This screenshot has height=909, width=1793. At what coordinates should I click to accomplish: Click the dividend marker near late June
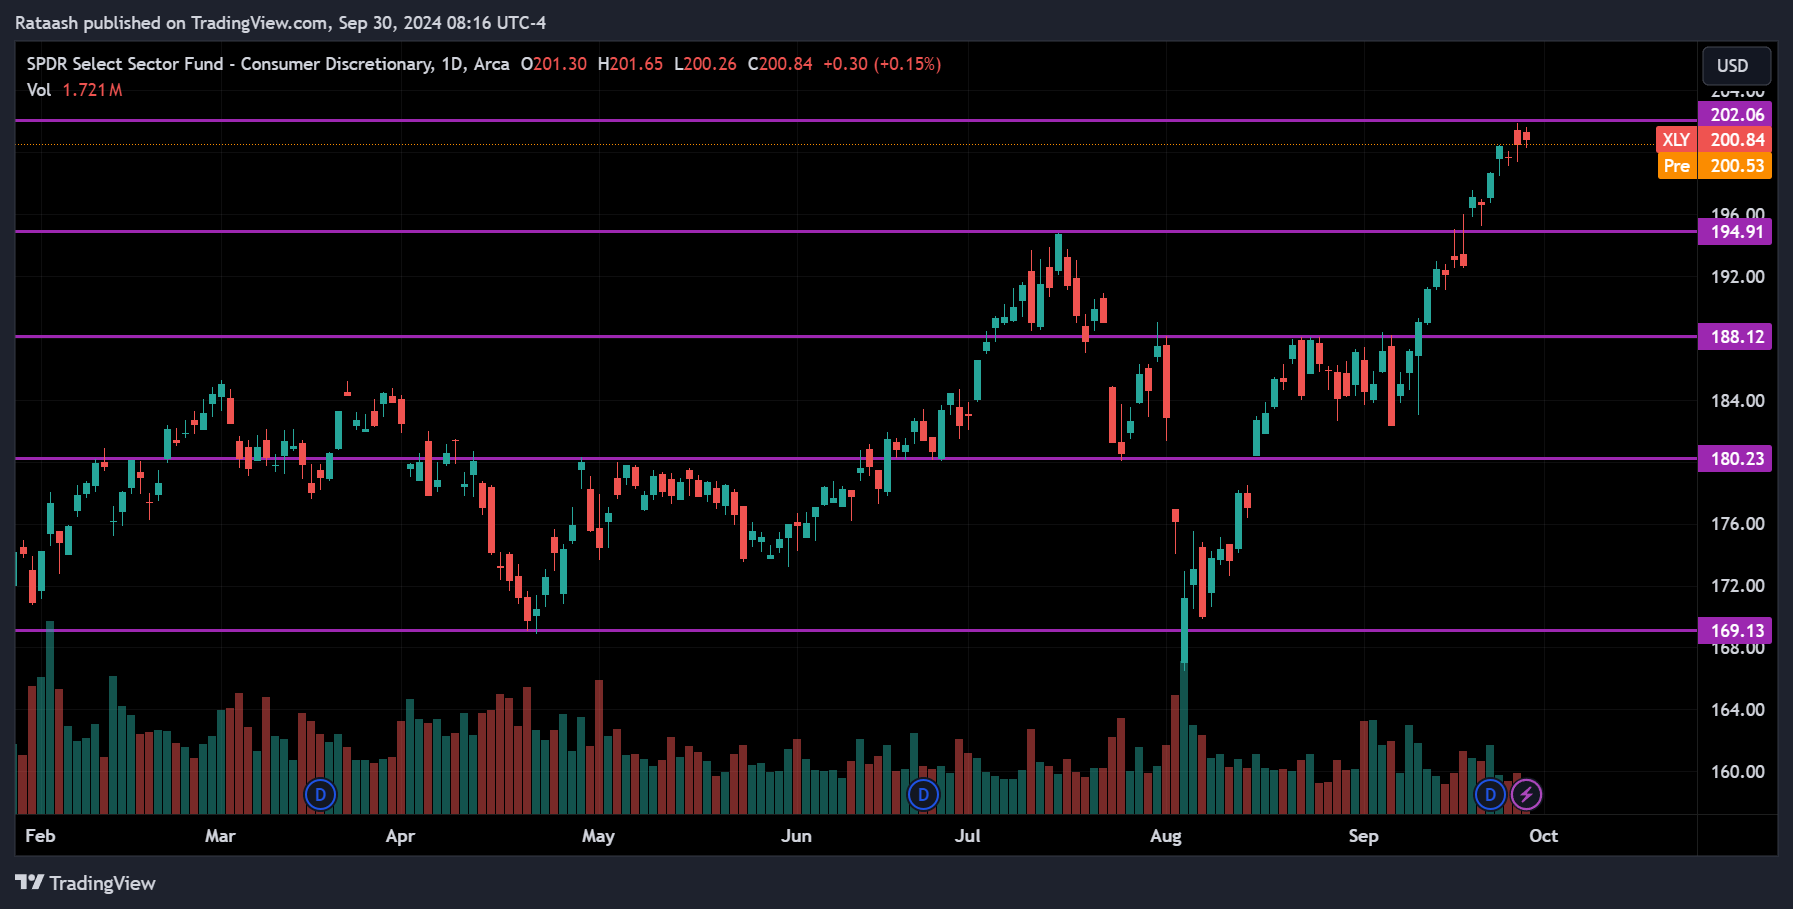tap(923, 795)
